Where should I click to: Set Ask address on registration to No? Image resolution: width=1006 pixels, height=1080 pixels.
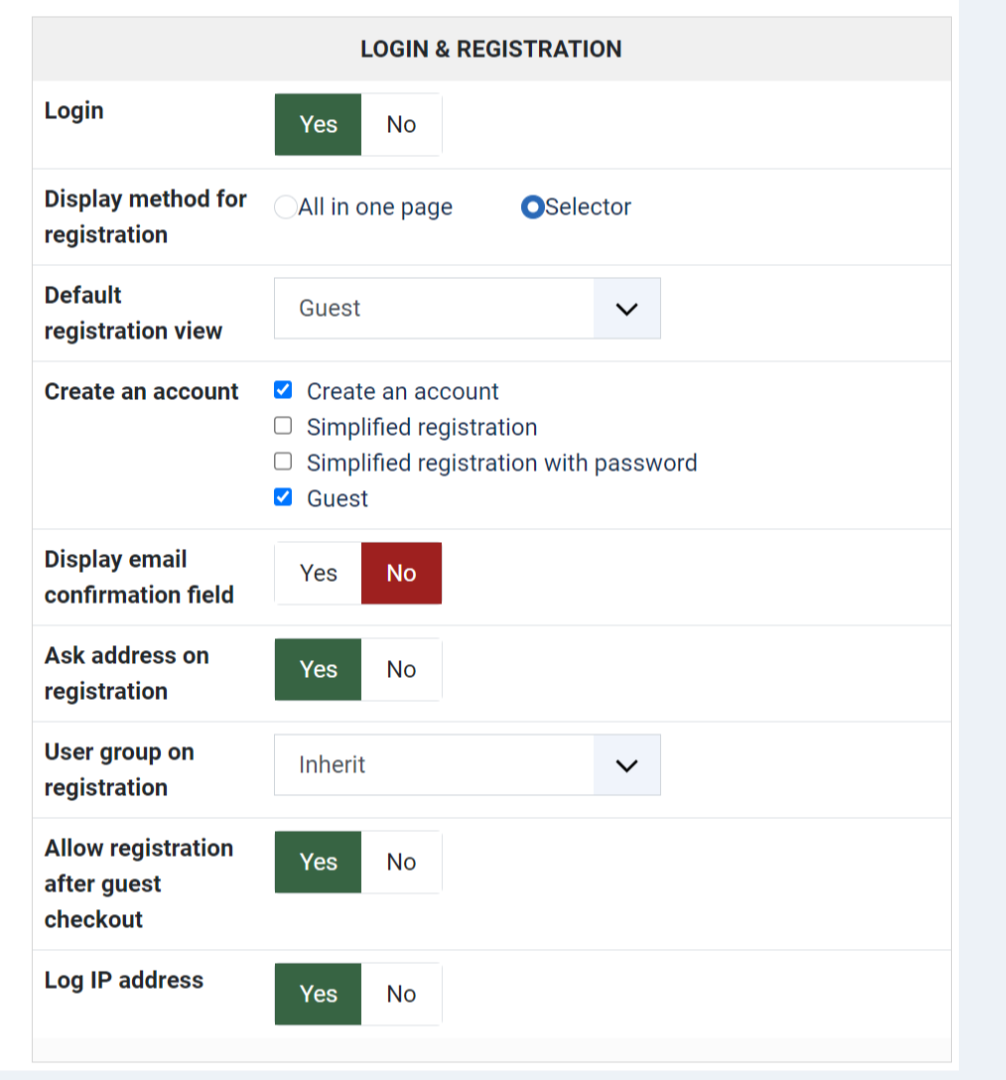401,670
